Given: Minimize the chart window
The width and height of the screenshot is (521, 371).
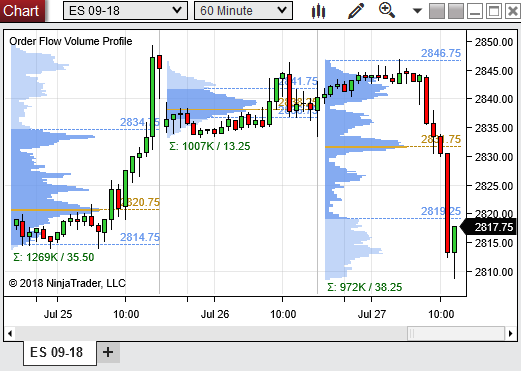Looking at the screenshot, I should click(475, 11).
